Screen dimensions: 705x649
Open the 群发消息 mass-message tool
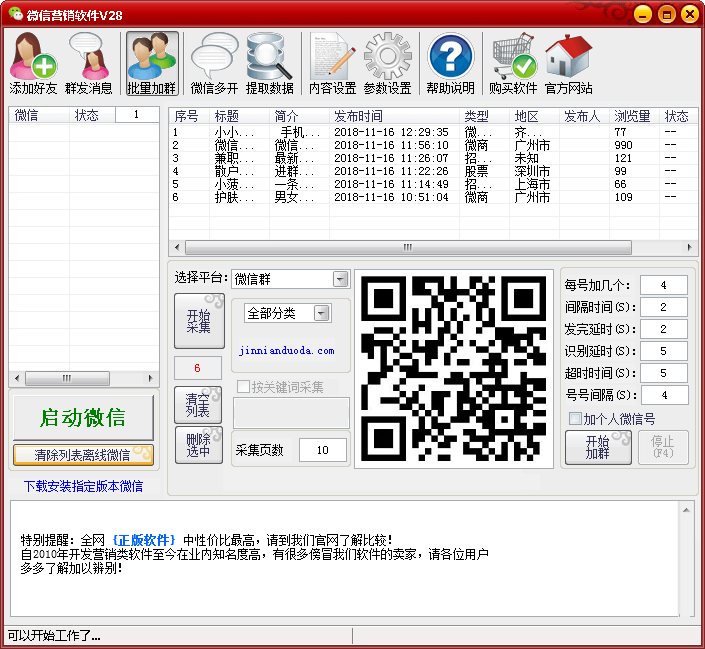[89, 63]
